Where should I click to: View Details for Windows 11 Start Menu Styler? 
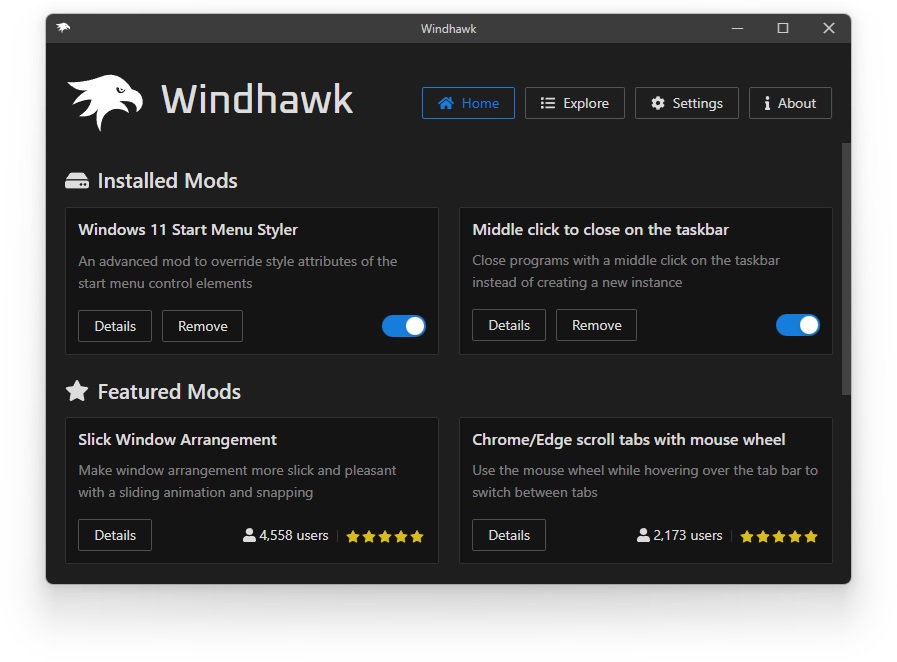pyautogui.click(x=114, y=326)
